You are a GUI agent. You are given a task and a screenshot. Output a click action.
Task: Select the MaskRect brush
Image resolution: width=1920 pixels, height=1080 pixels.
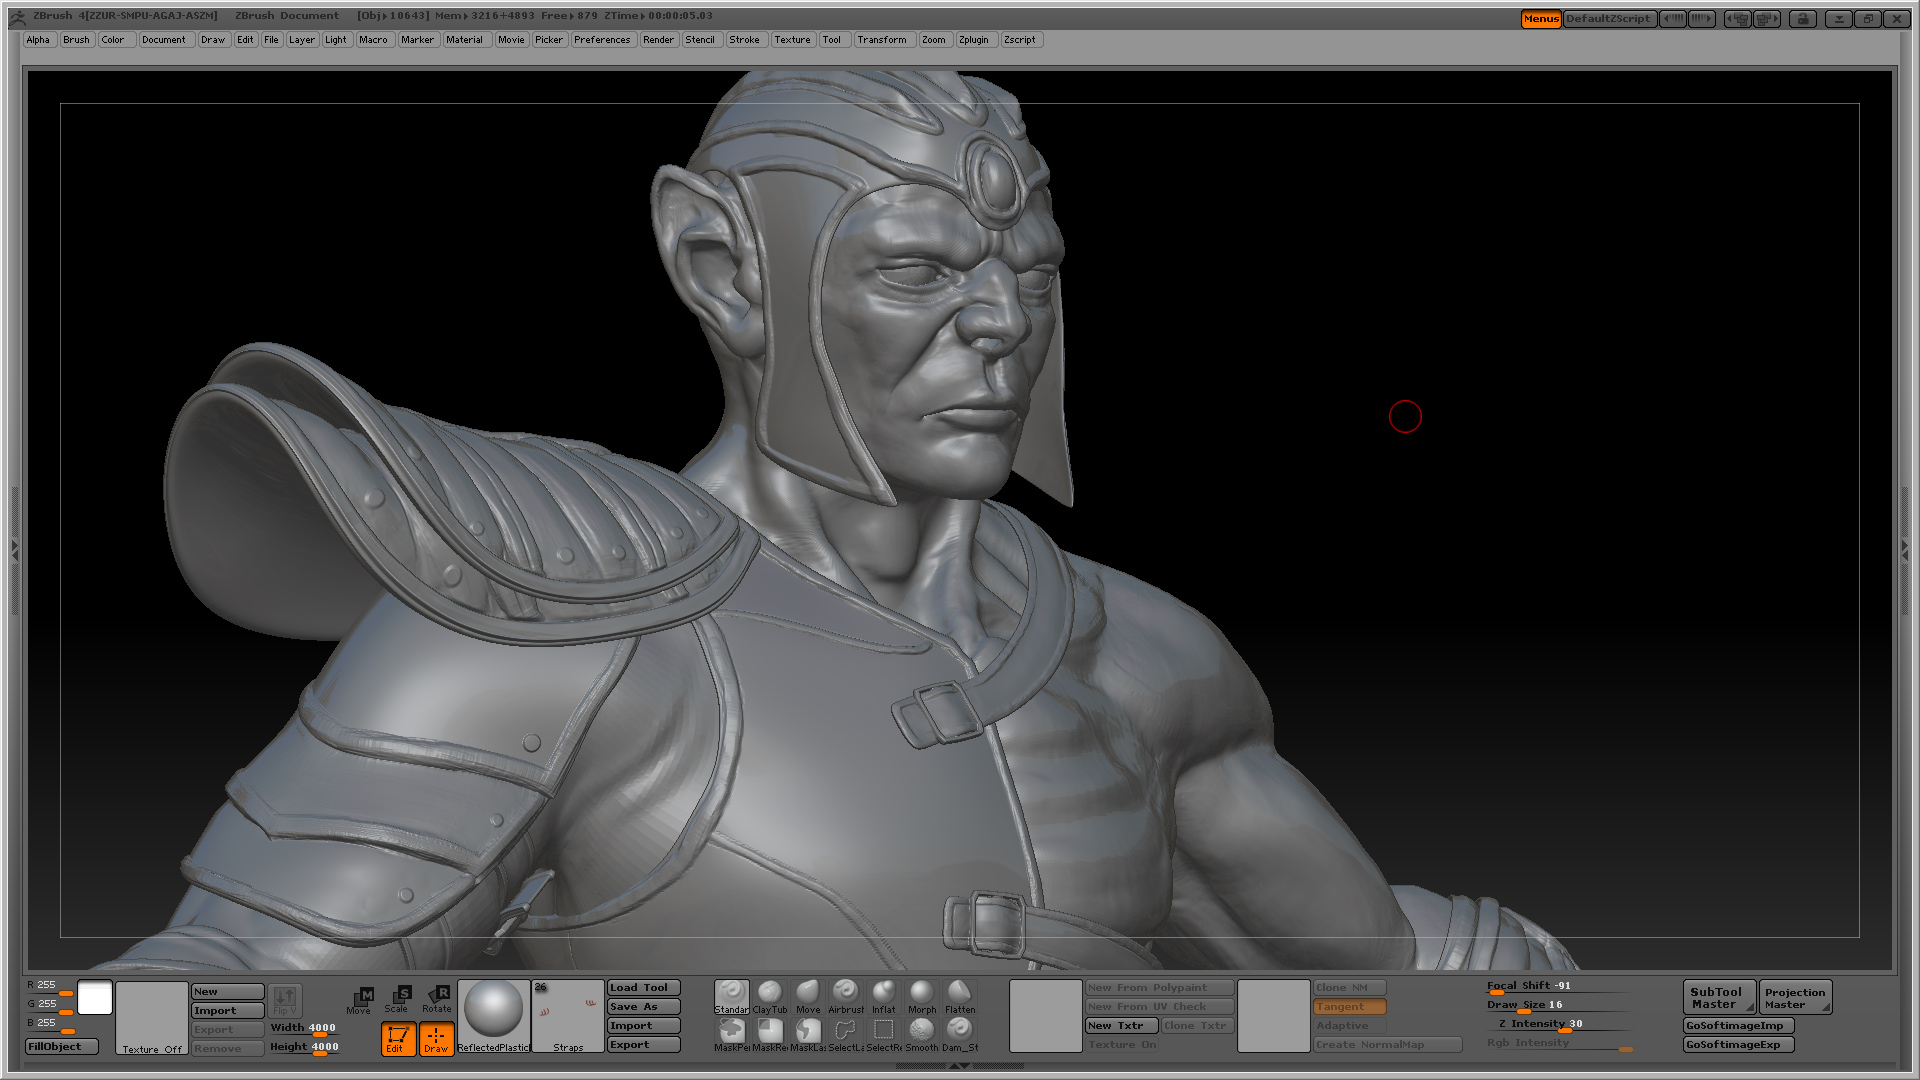point(769,1035)
